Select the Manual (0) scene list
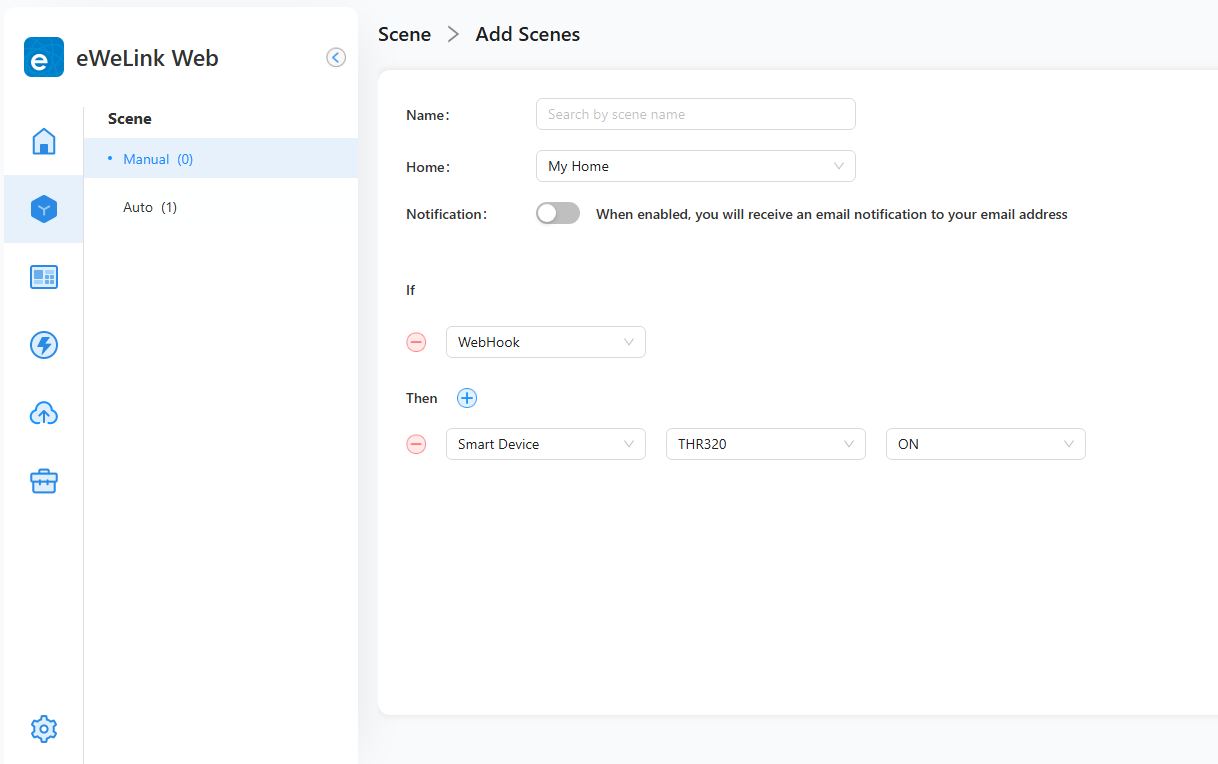 click(221, 158)
